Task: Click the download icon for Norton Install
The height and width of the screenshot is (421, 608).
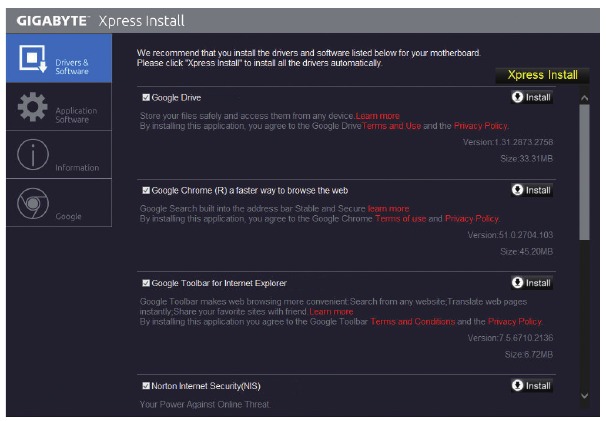Action: coord(517,385)
